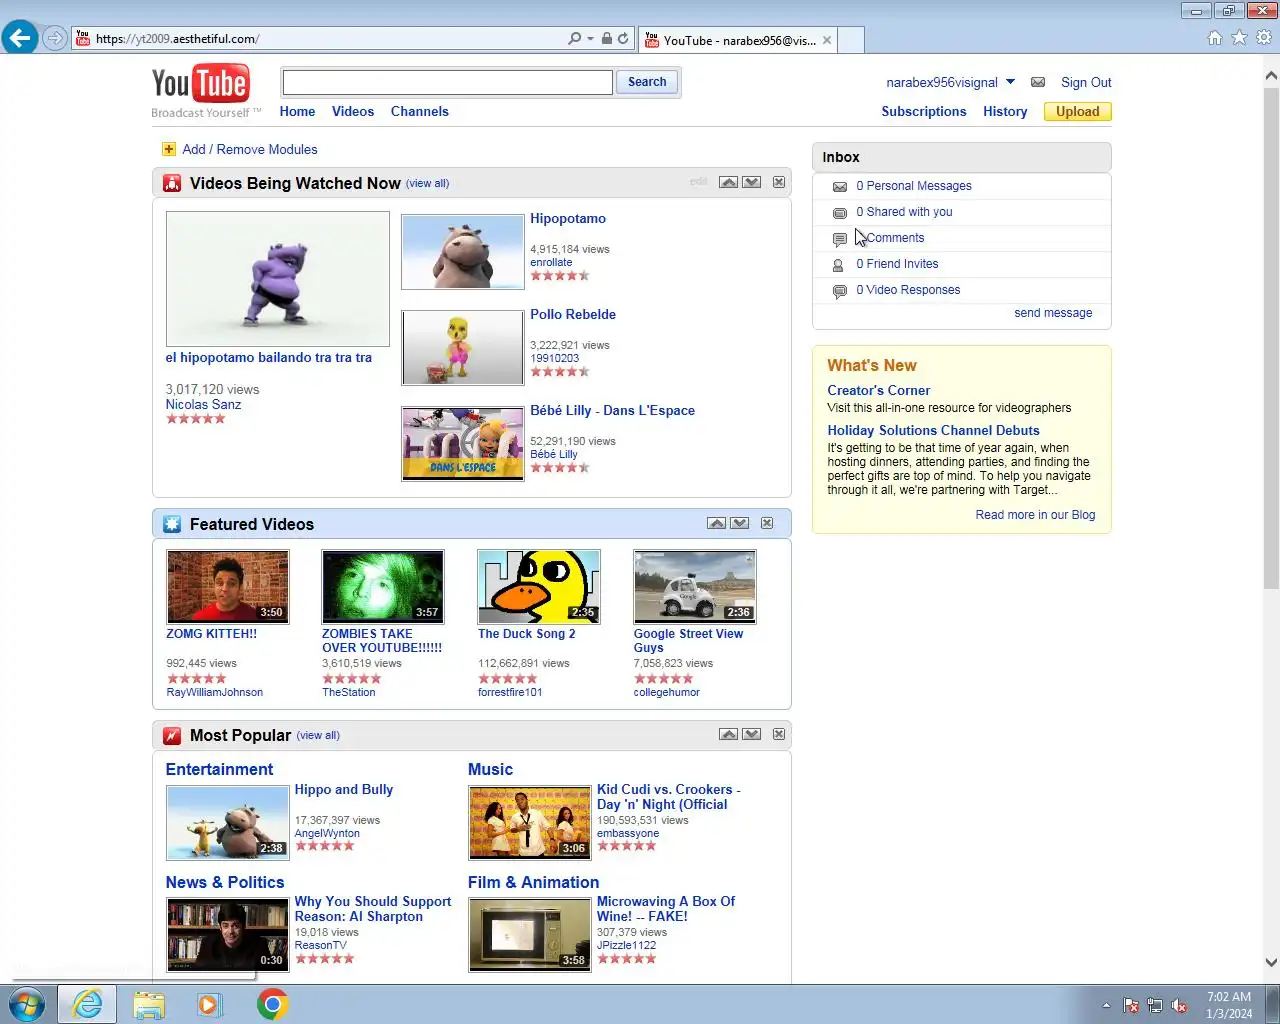Move Featured Videos module down
The height and width of the screenshot is (1024, 1280).
pos(740,523)
